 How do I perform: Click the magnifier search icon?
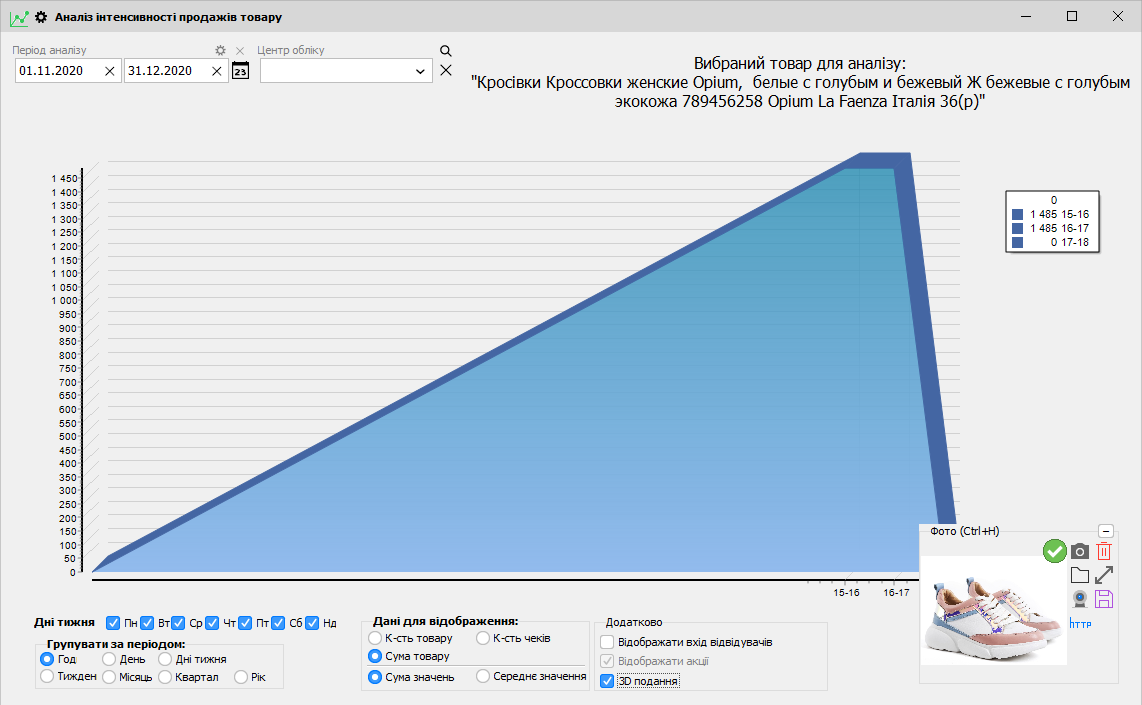click(x=446, y=51)
